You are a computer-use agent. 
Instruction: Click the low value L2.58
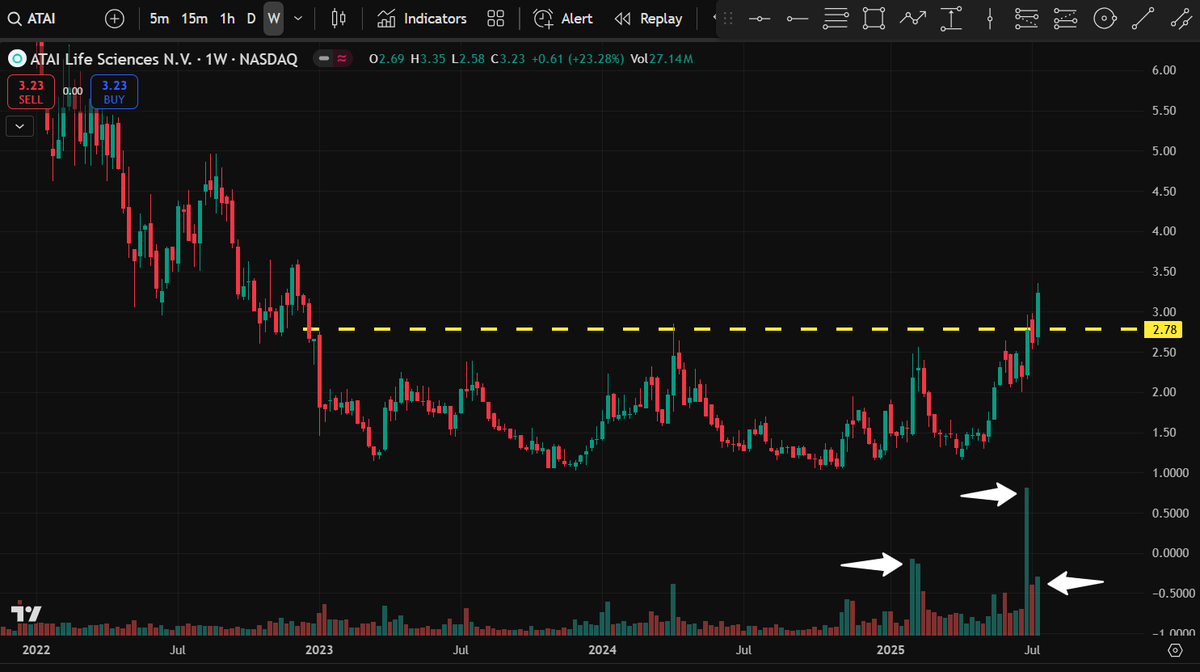click(468, 60)
